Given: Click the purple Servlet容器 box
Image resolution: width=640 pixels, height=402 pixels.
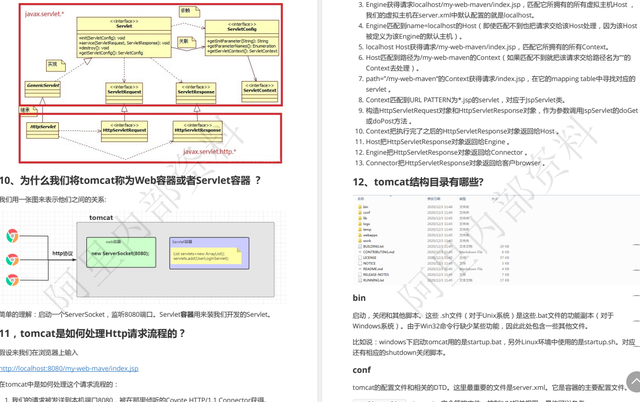Looking at the screenshot, I should [x=209, y=253].
